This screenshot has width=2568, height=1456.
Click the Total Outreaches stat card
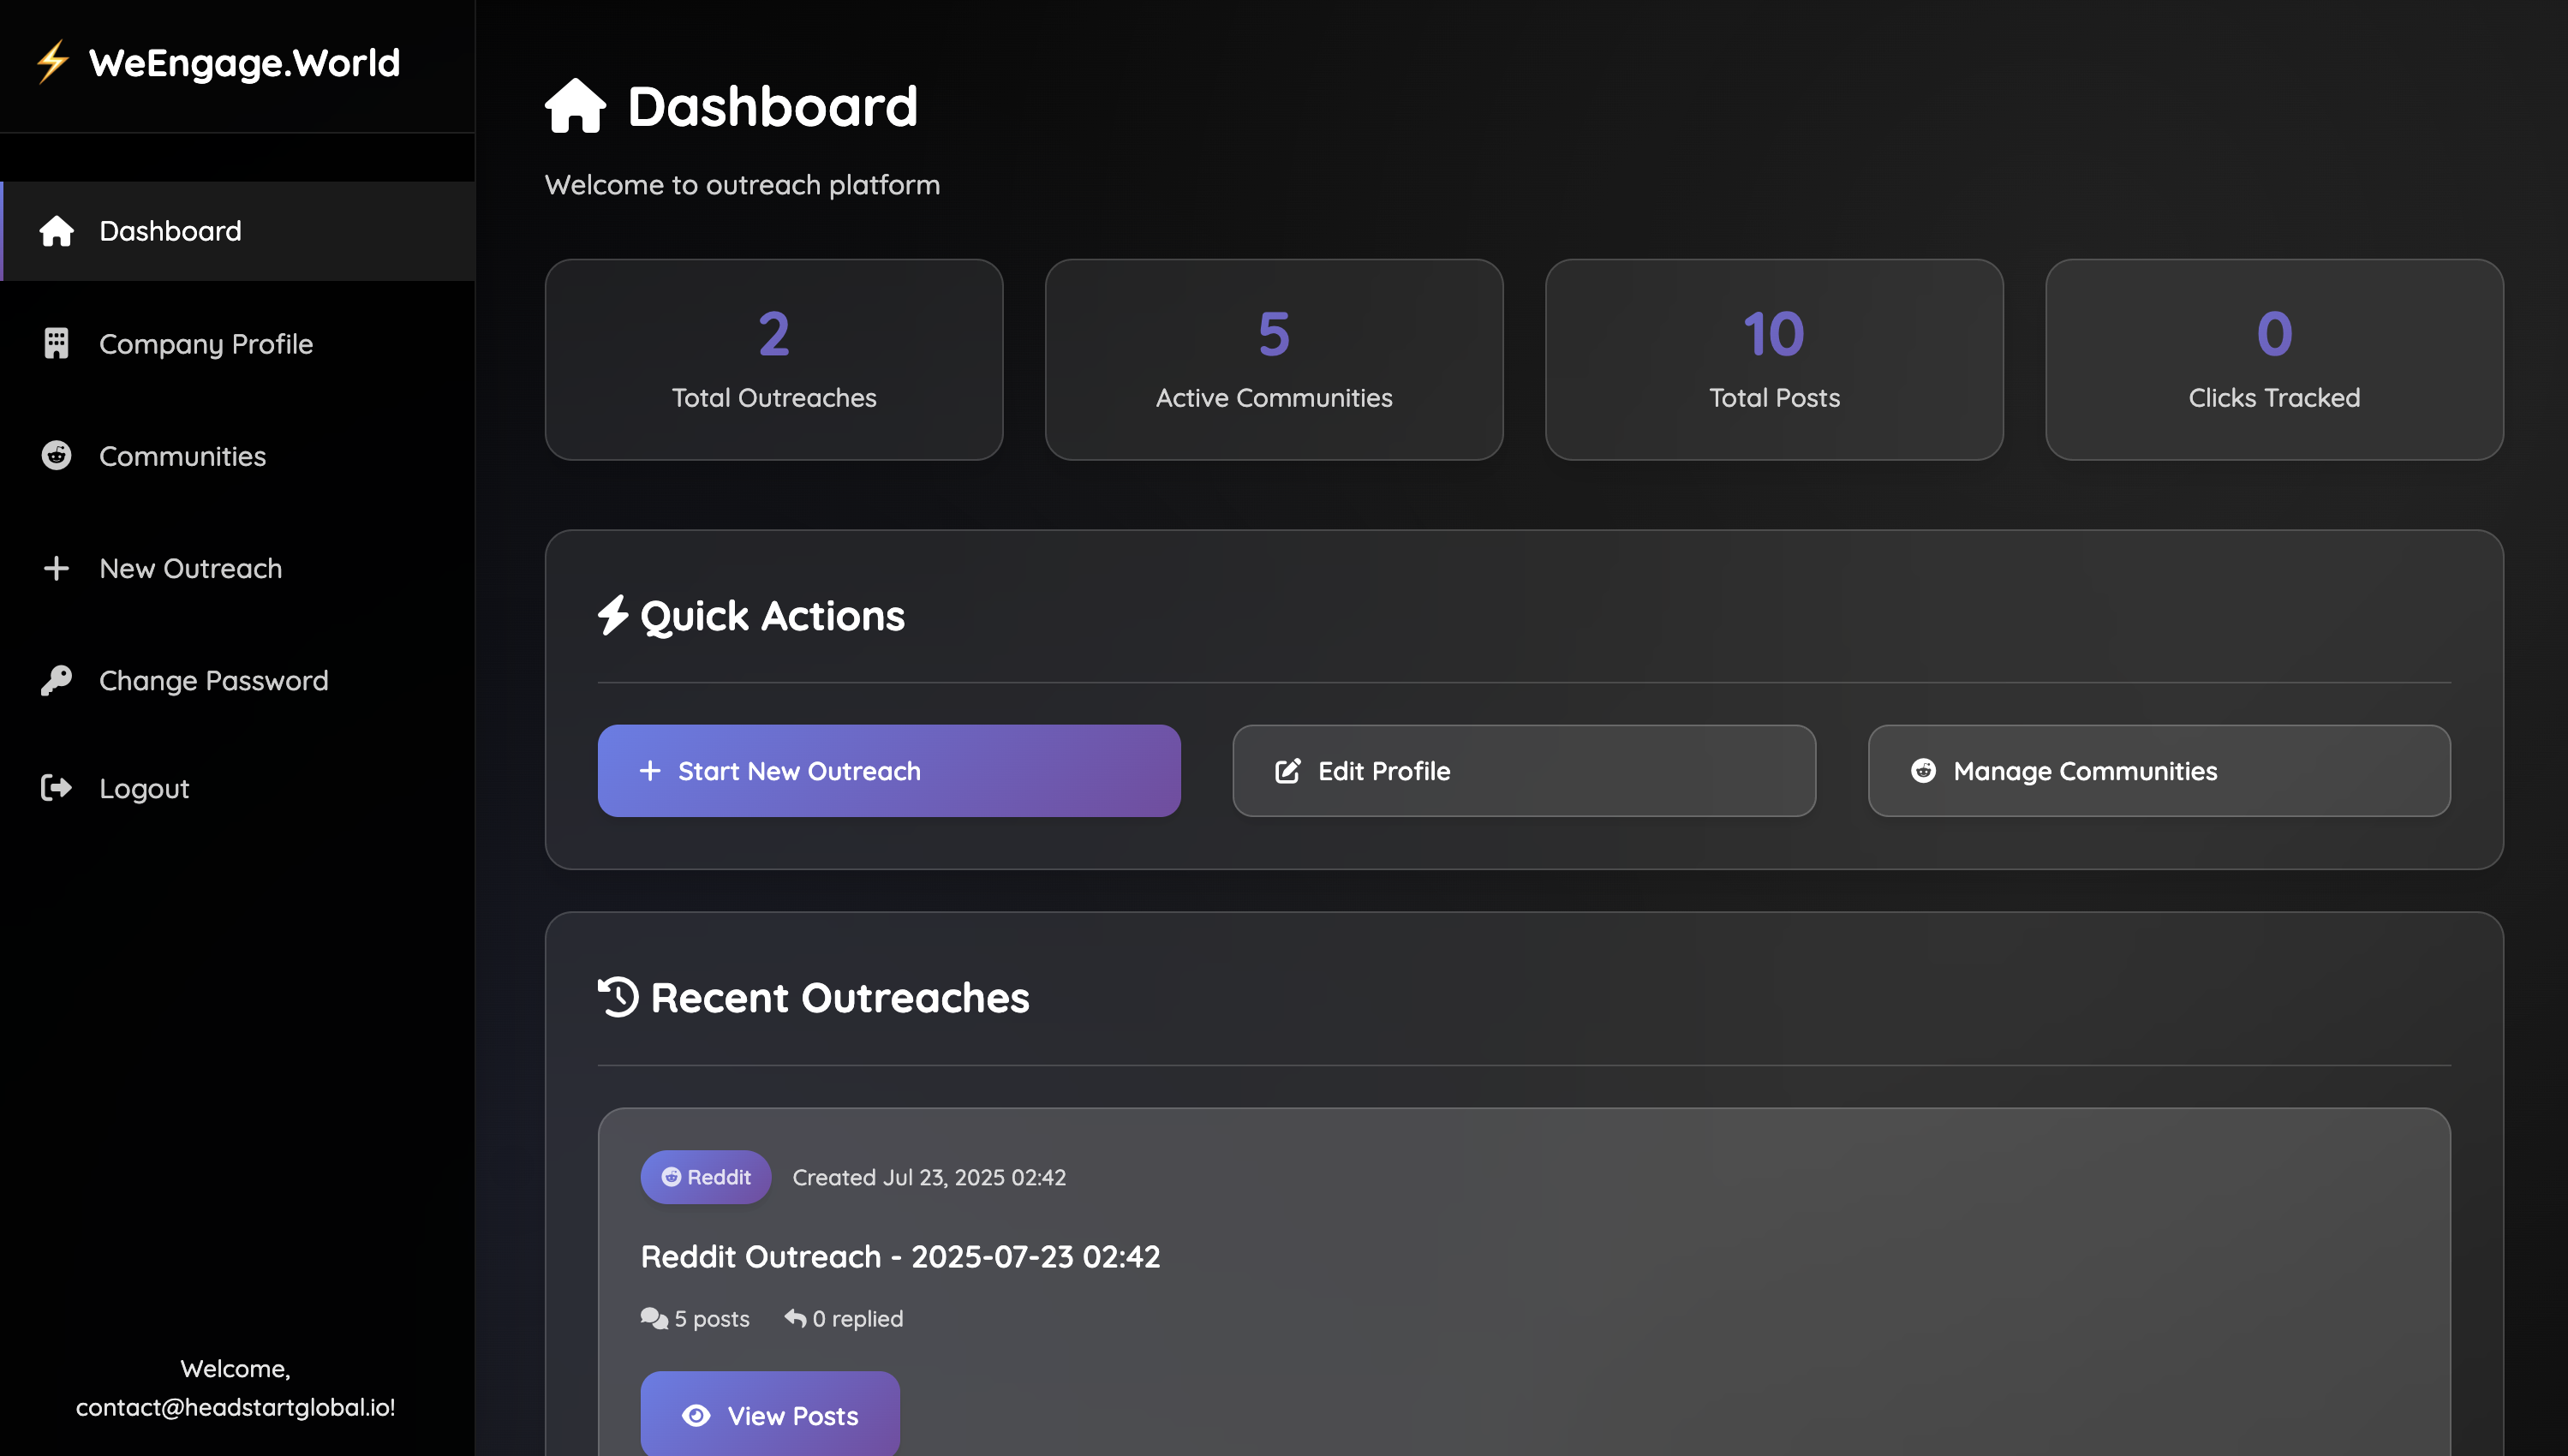tap(774, 360)
